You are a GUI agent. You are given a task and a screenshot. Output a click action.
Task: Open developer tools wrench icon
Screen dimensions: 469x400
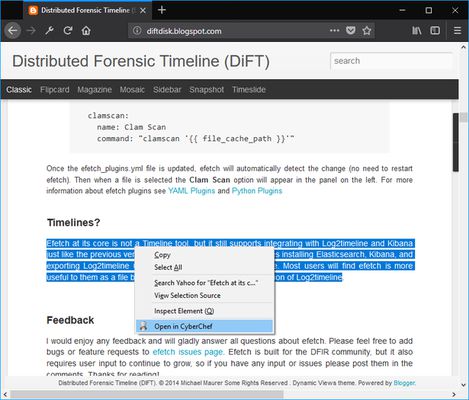[50, 31]
